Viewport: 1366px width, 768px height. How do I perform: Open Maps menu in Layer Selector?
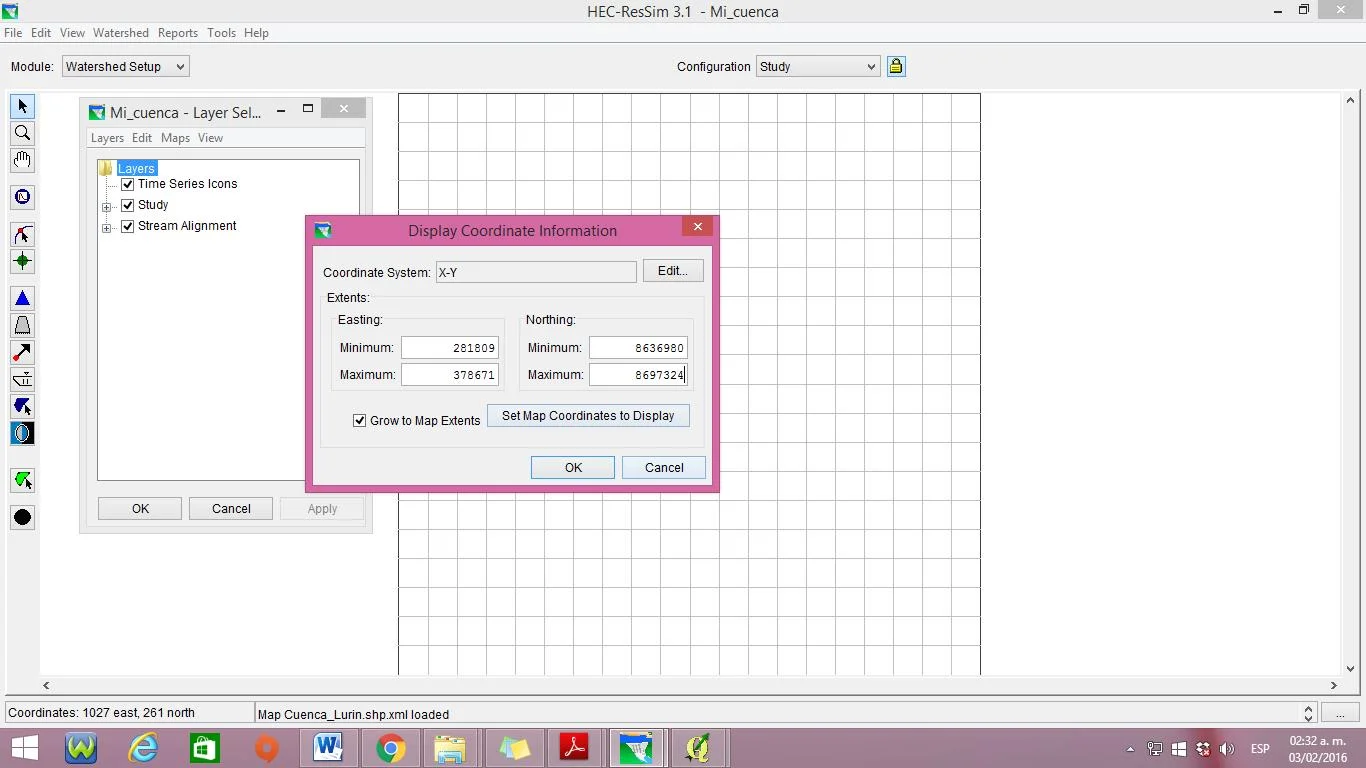[x=175, y=138]
